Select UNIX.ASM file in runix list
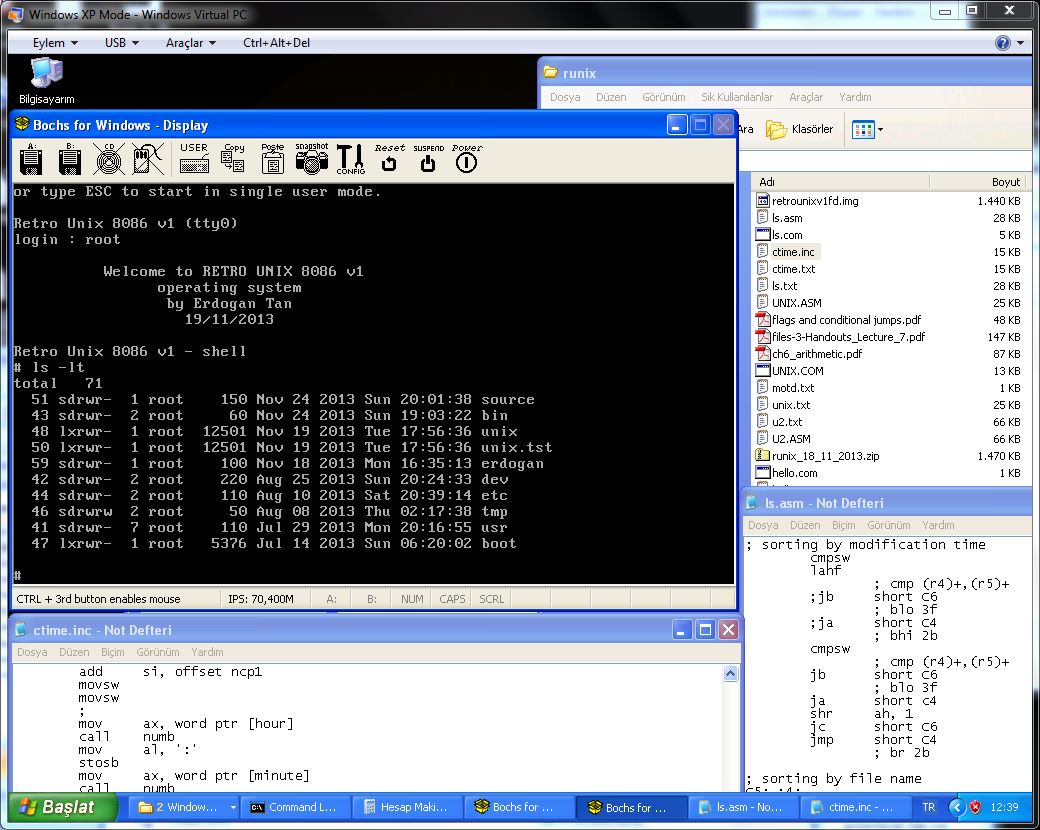The height and width of the screenshot is (830, 1040). pos(789,303)
